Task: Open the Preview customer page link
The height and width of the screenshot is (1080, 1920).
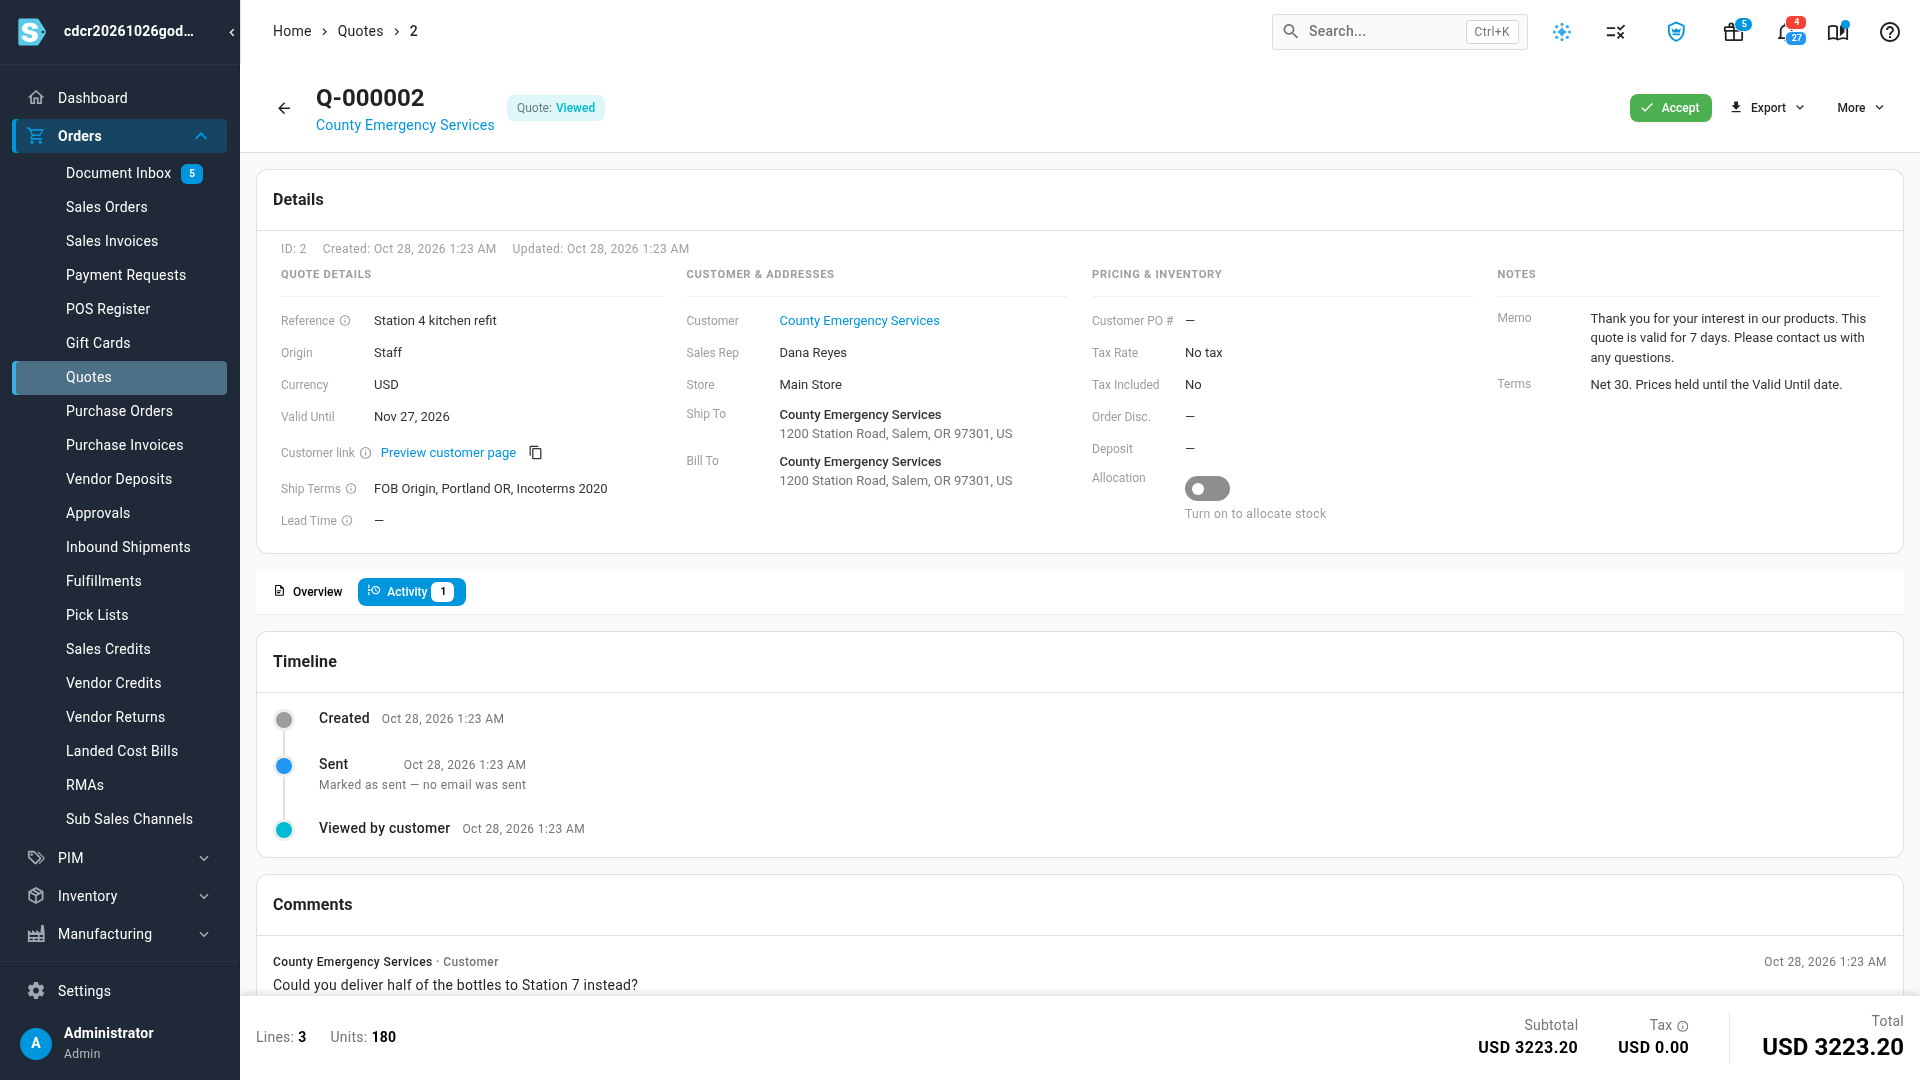Action: [448, 453]
